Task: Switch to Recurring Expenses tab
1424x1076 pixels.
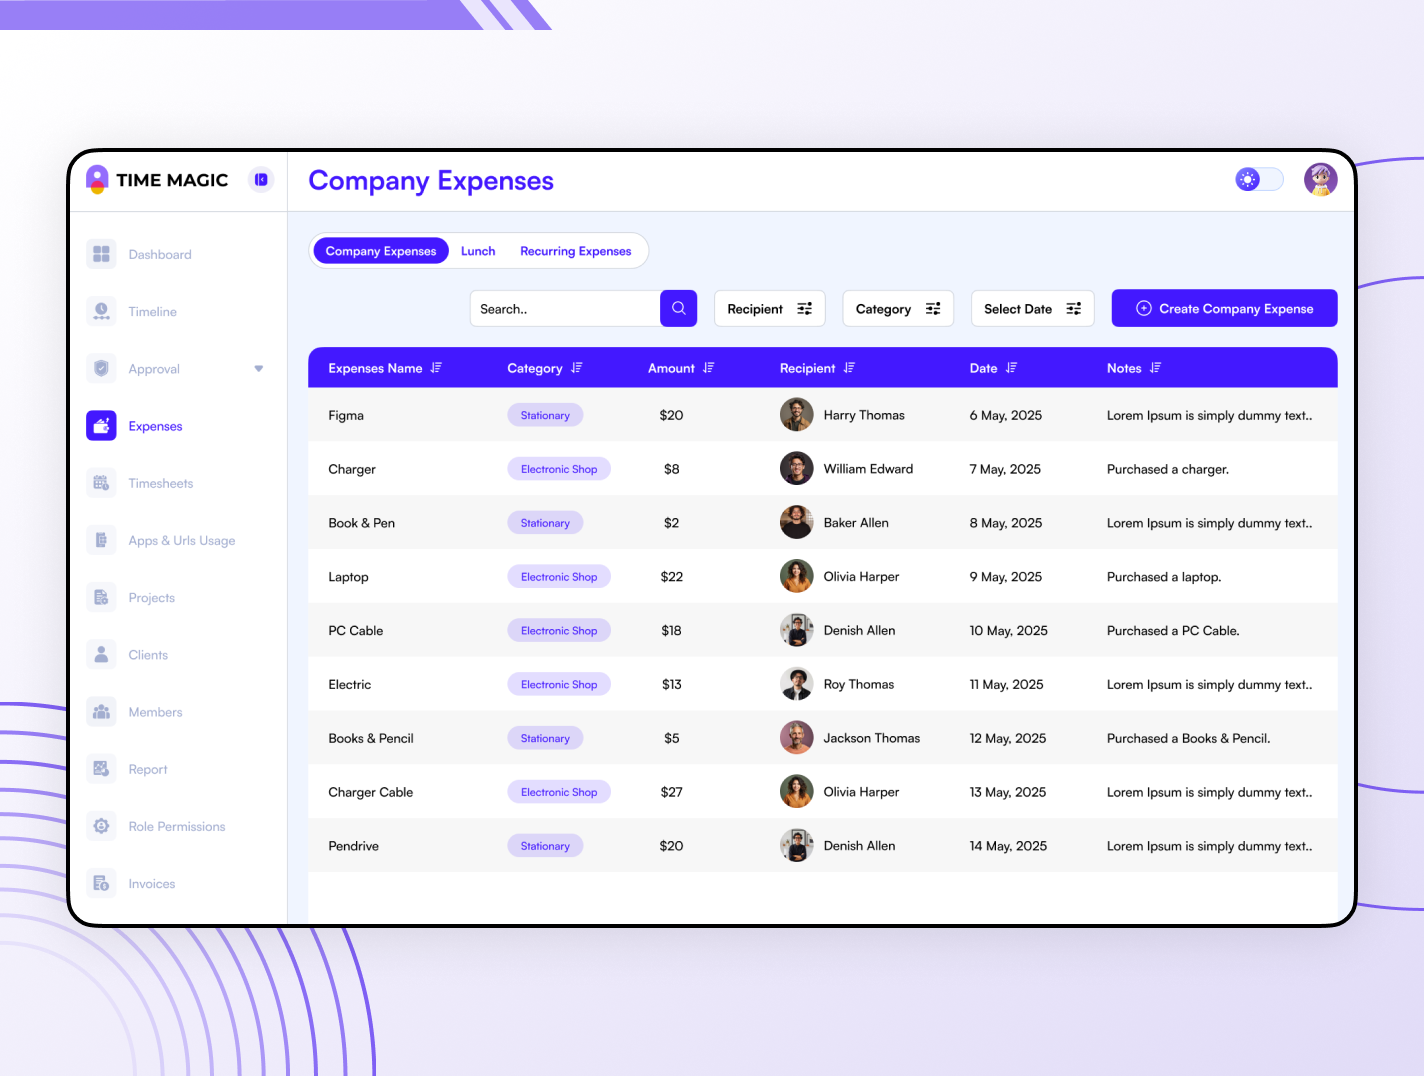Action: (575, 251)
